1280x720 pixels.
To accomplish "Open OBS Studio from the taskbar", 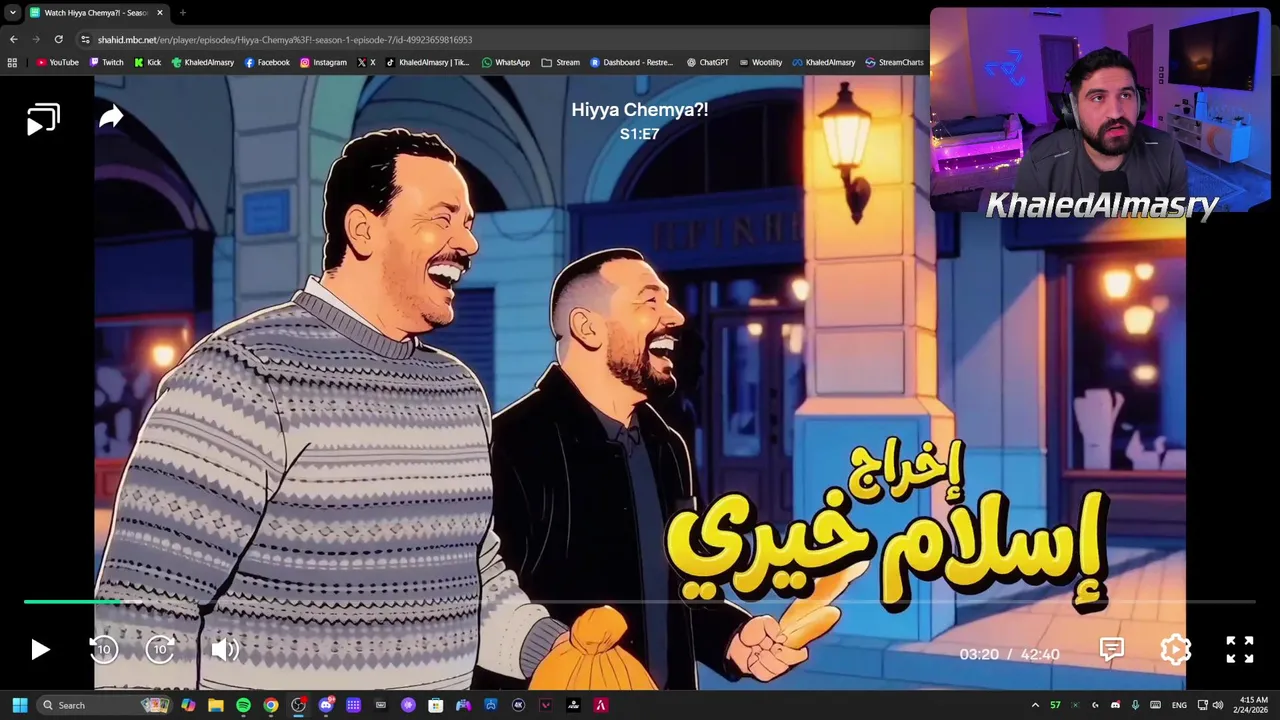I will (298, 705).
